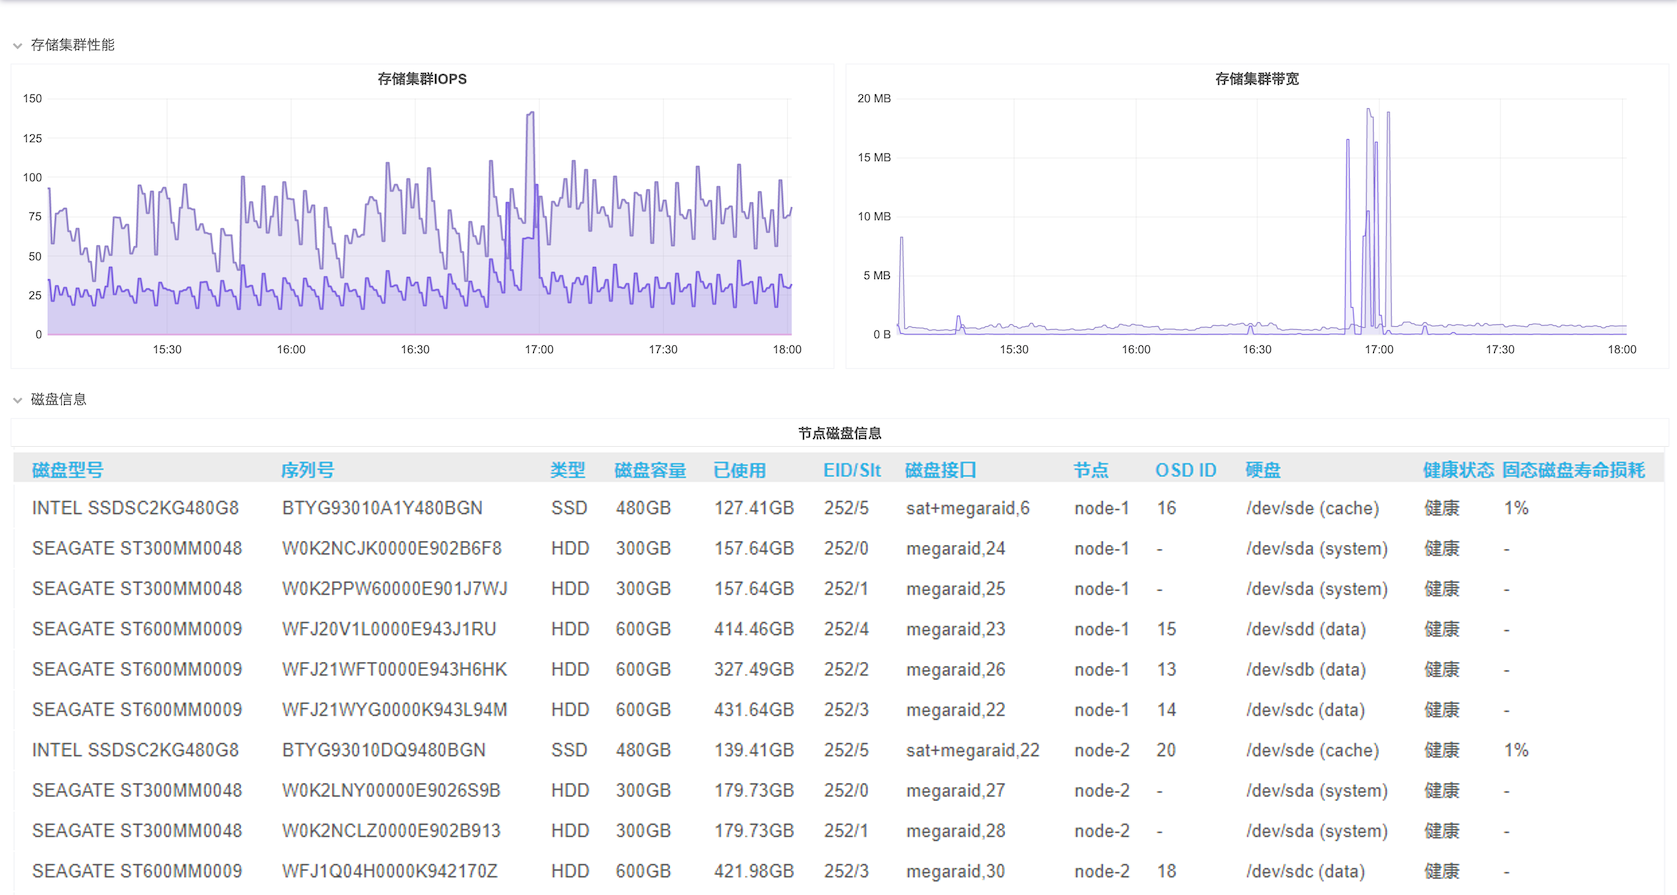Sort by the EID/Slt column header

(851, 470)
